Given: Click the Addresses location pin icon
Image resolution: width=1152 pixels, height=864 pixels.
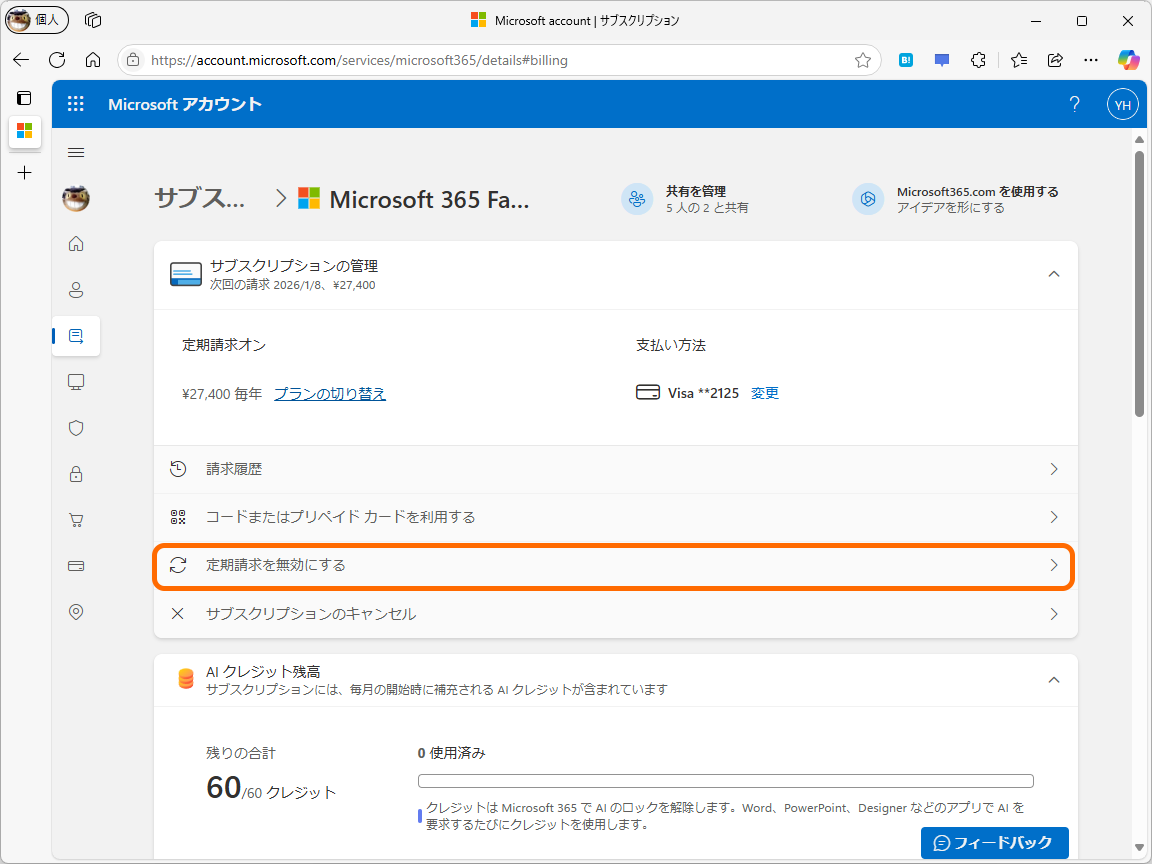Looking at the screenshot, I should point(76,611).
